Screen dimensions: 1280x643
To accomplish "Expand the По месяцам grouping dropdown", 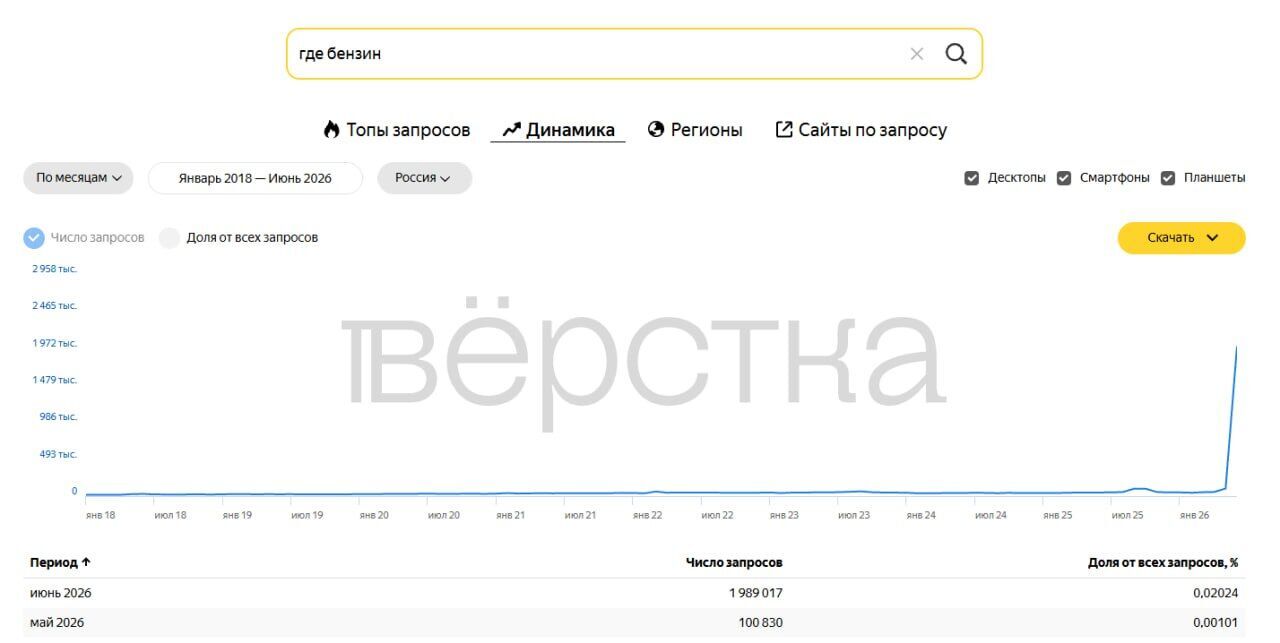I will click(x=78, y=178).
